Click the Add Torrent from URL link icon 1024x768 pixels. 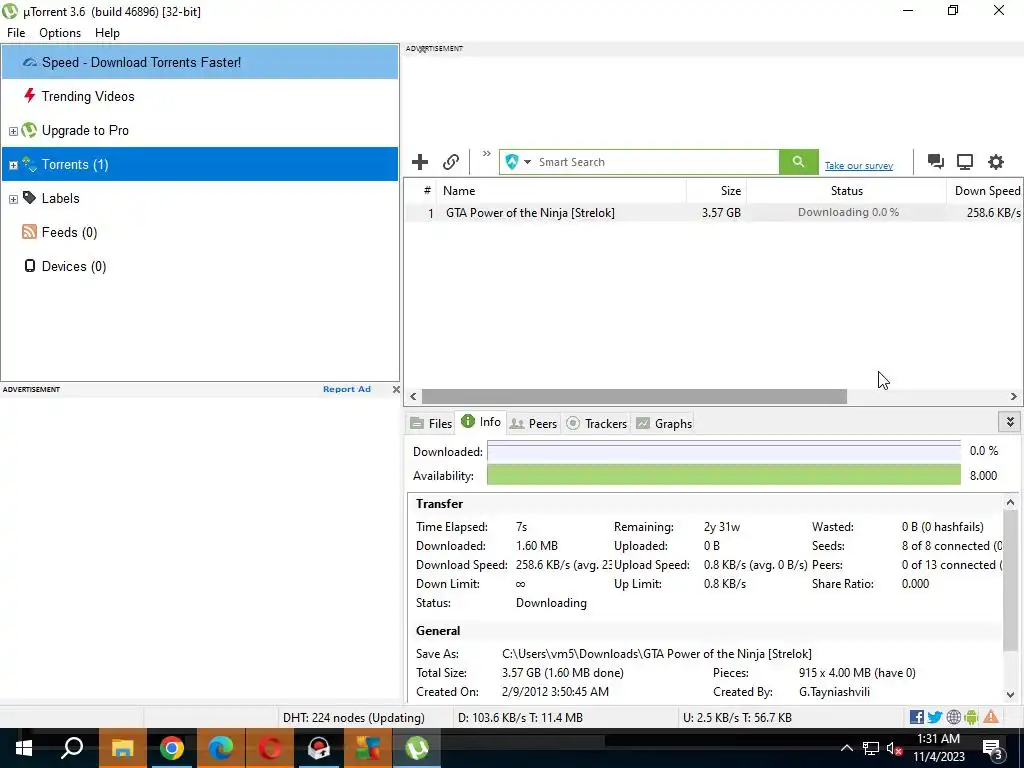451,162
